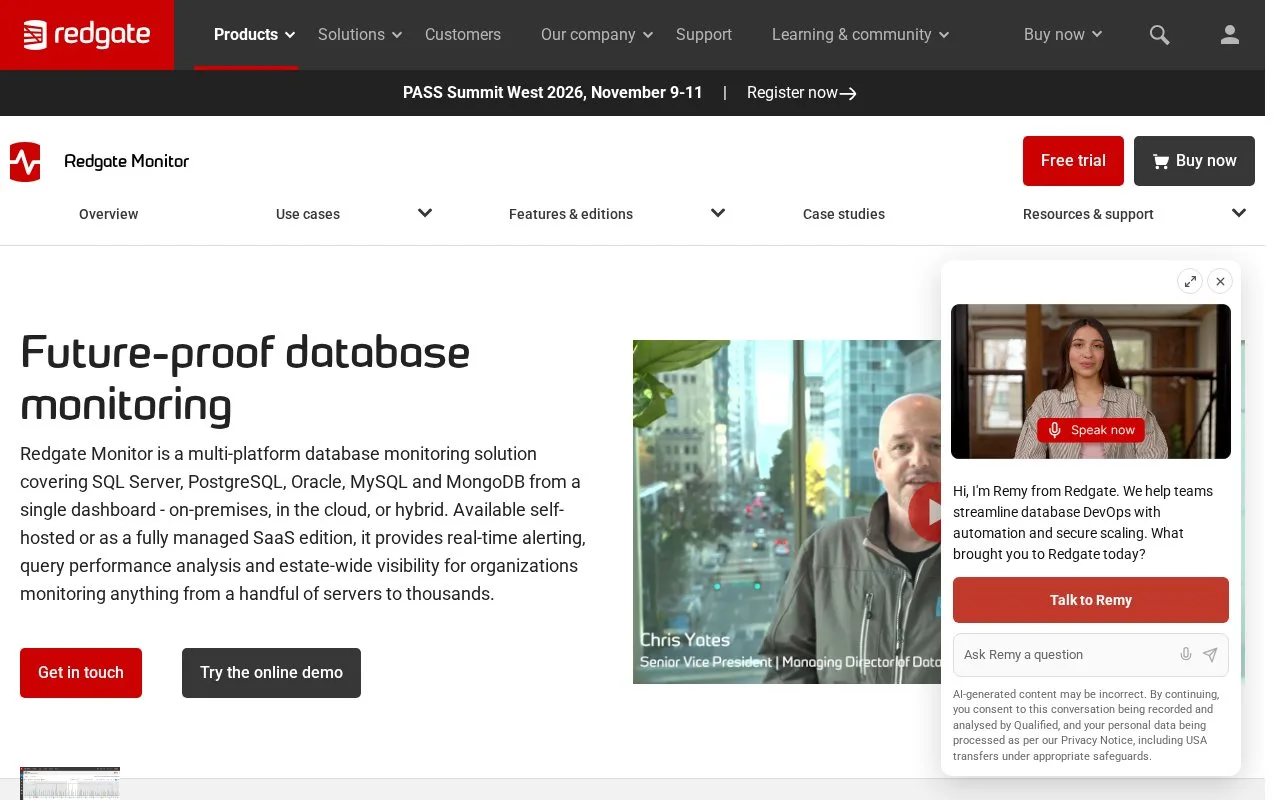Expand the Products dropdown menu
The image size is (1280, 800).
pyautogui.click(x=255, y=35)
